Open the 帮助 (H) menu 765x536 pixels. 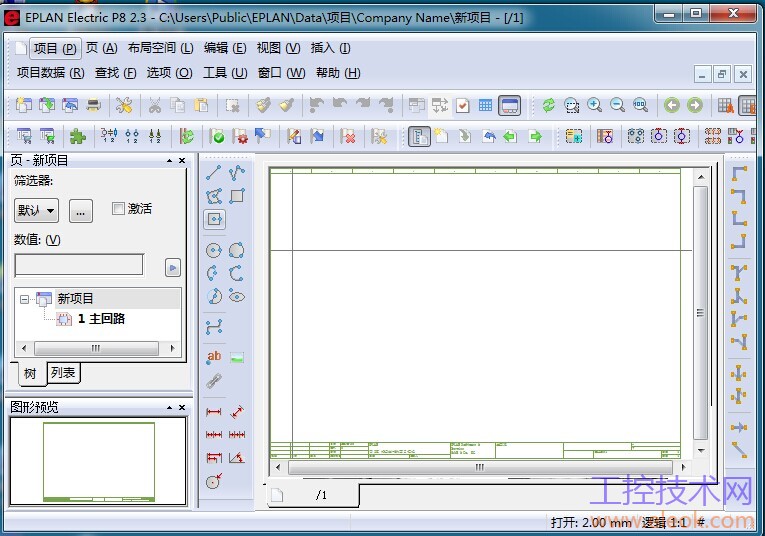click(338, 73)
